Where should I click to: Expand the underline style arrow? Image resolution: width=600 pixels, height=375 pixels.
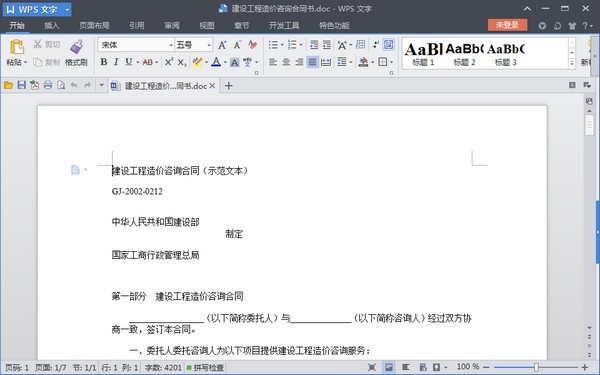(138, 62)
